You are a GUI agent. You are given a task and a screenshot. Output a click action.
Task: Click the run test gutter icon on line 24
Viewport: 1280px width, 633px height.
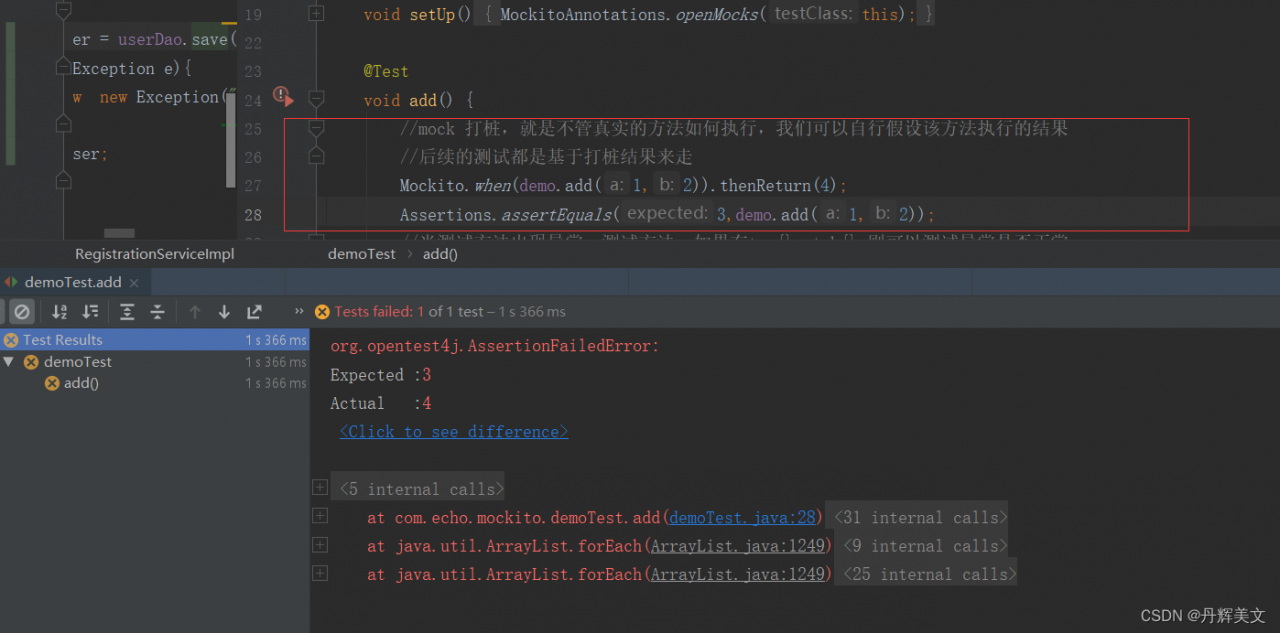pyautogui.click(x=282, y=97)
